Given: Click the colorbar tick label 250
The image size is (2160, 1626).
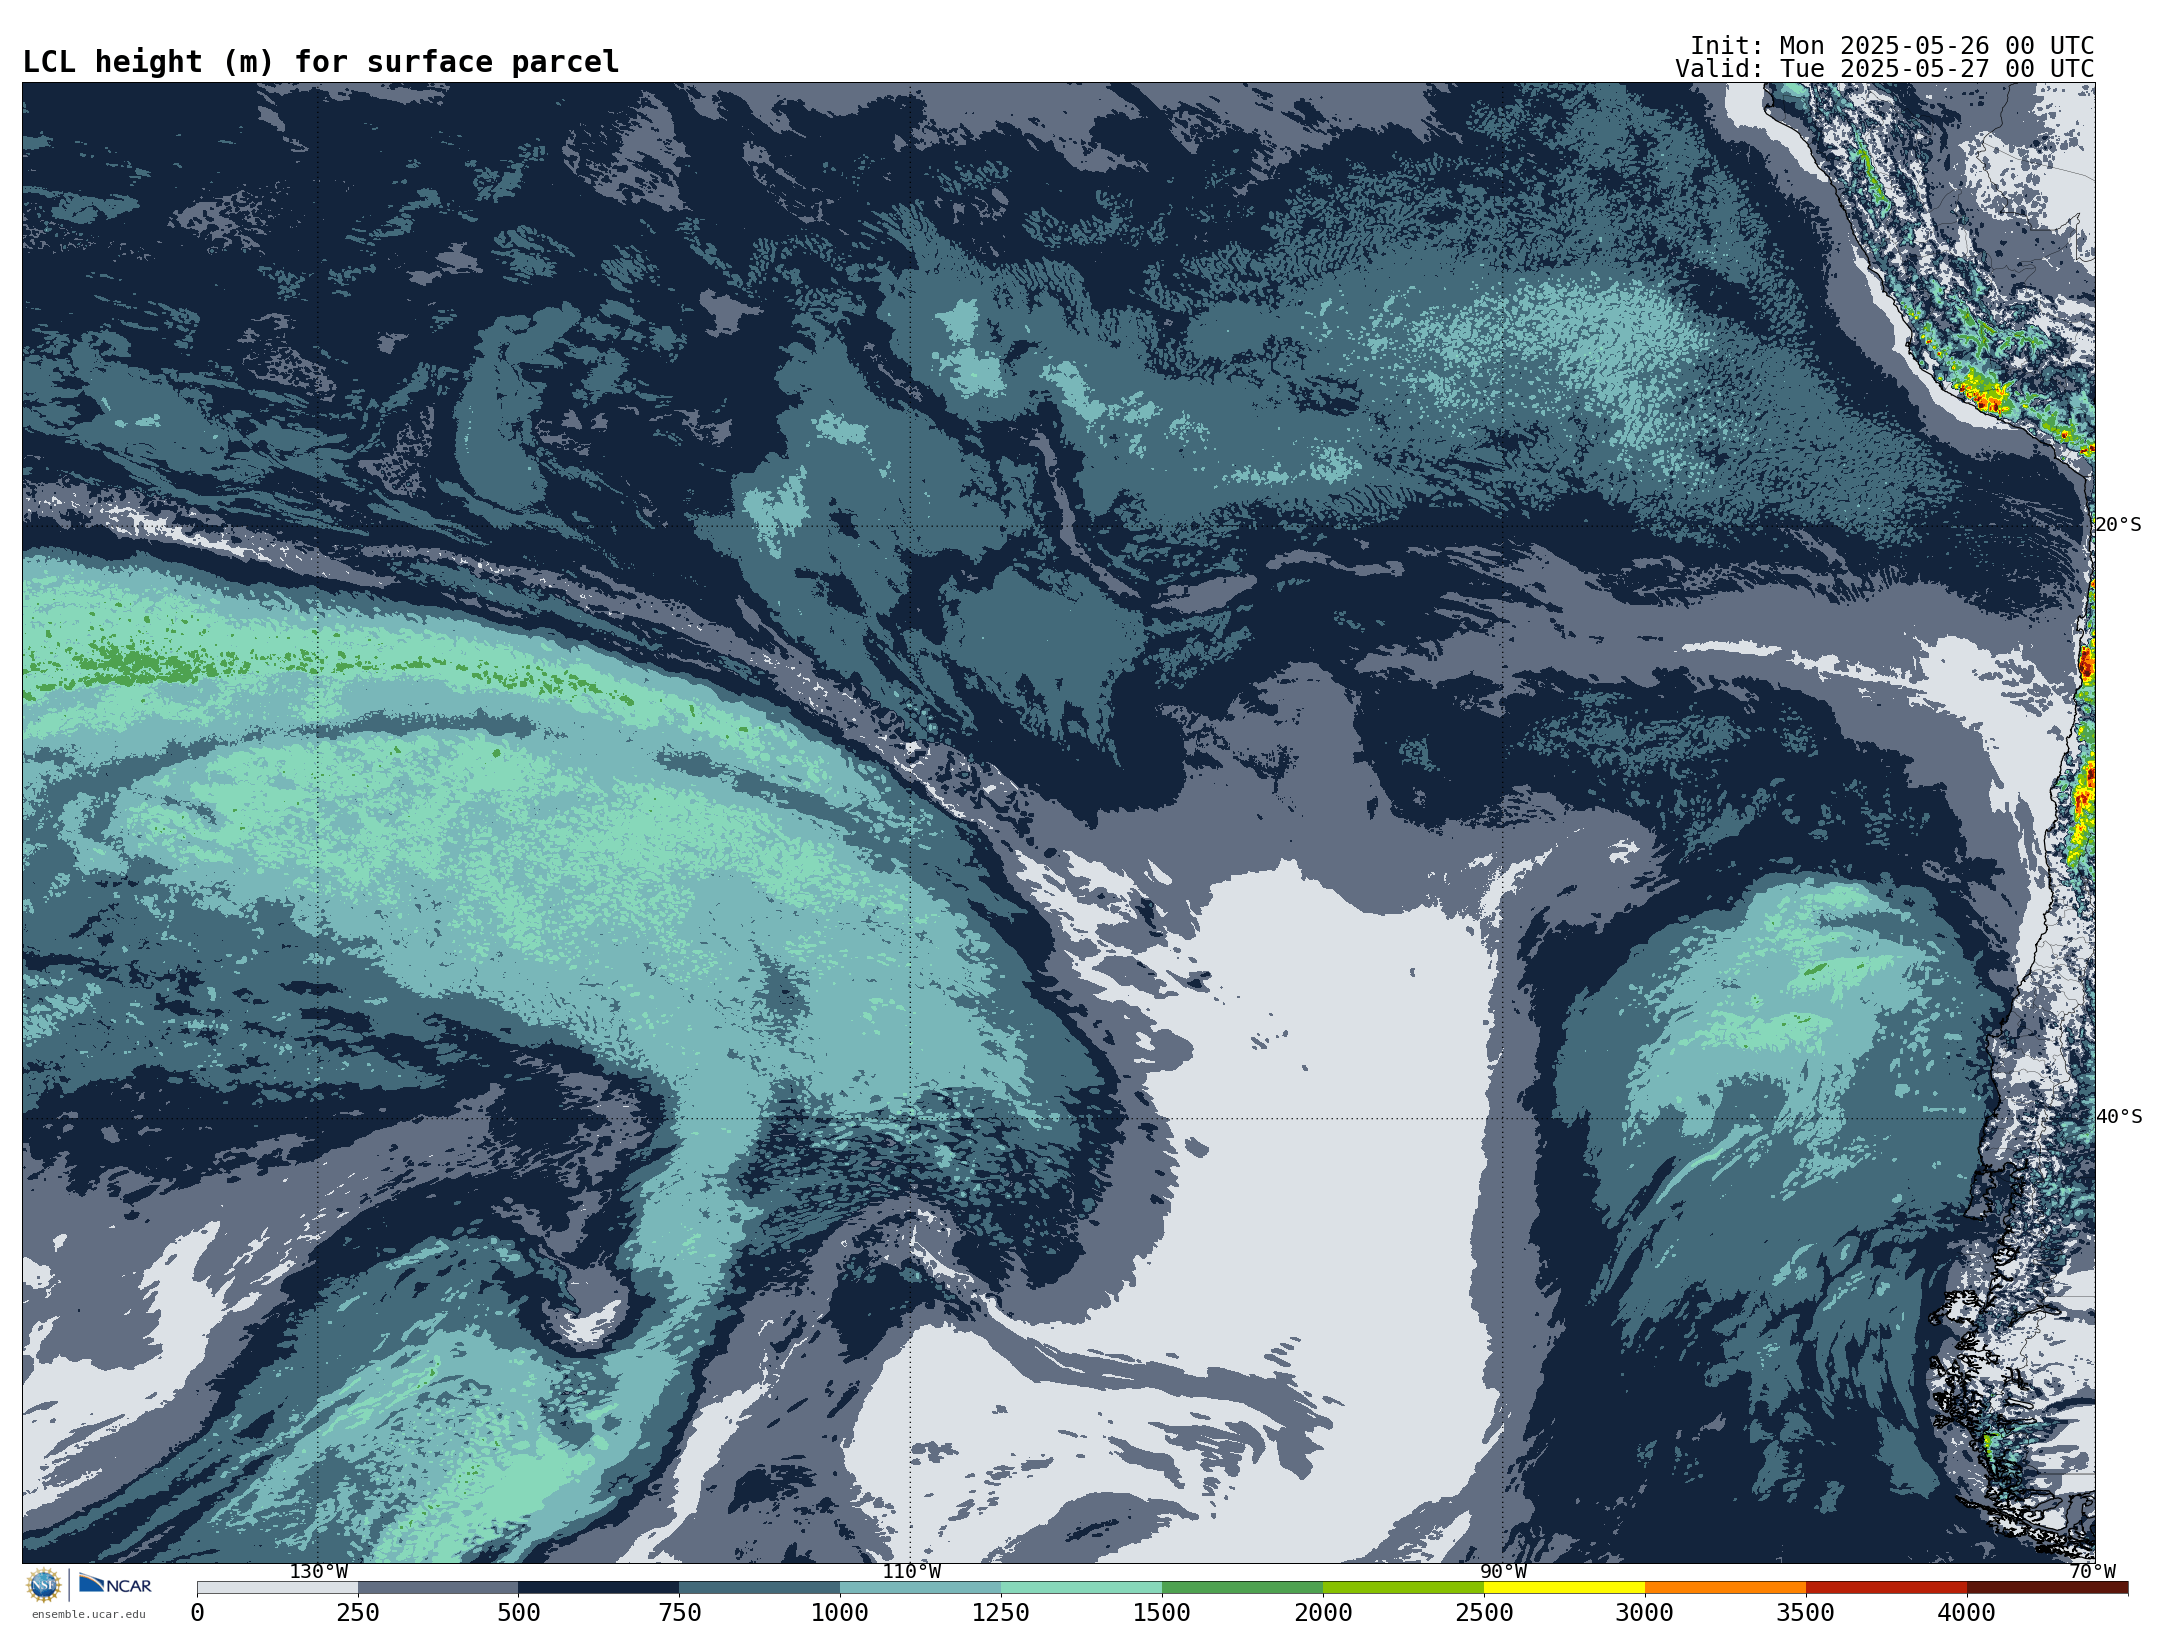Looking at the screenshot, I should click(358, 1613).
